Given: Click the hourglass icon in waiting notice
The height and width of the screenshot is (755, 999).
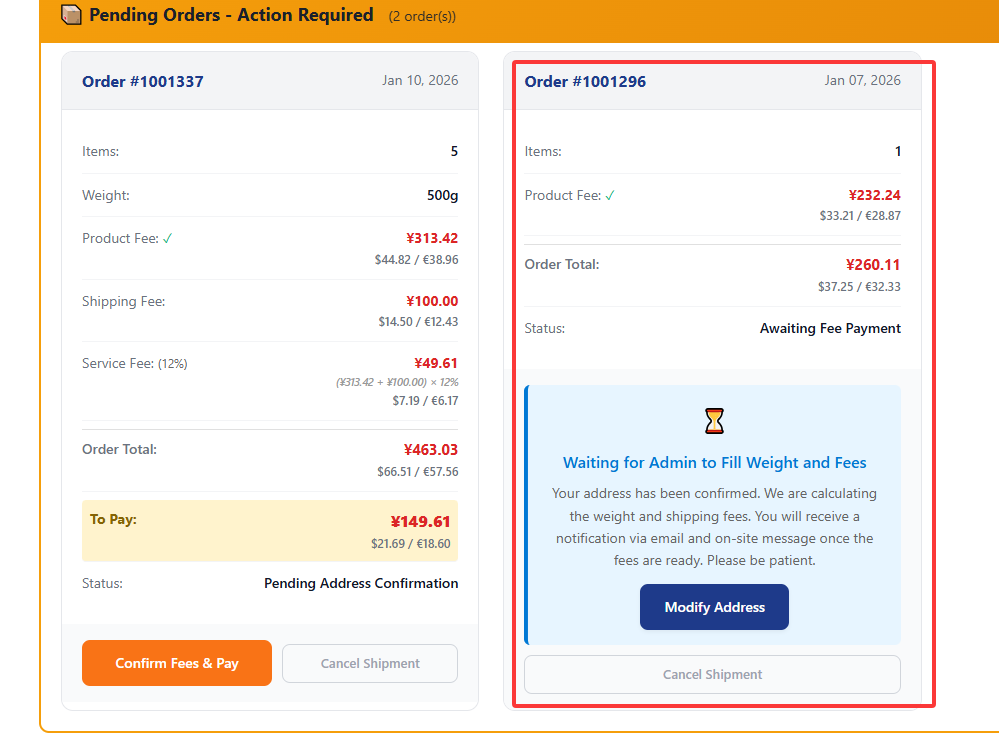Looking at the screenshot, I should point(714,421).
